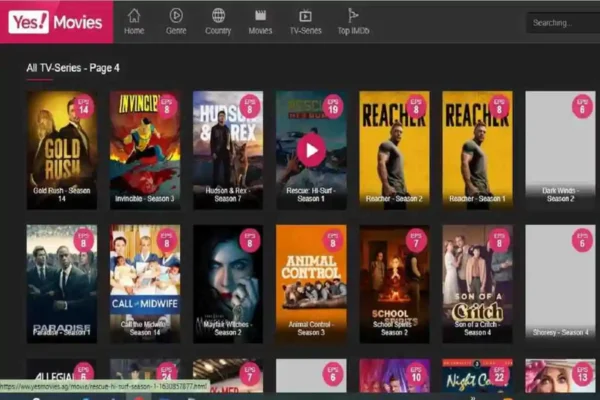The height and width of the screenshot is (400, 600).
Task: Click EPS 8 badge on Reacher Season 2
Action: point(416,106)
